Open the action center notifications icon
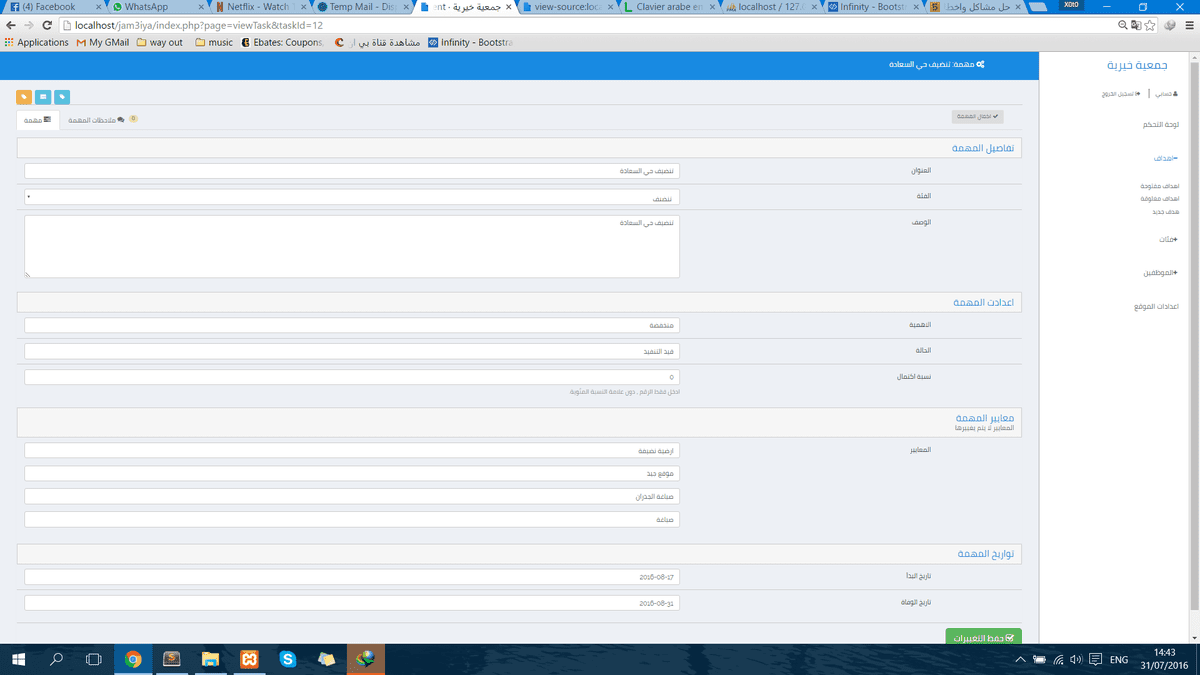 [1096, 660]
